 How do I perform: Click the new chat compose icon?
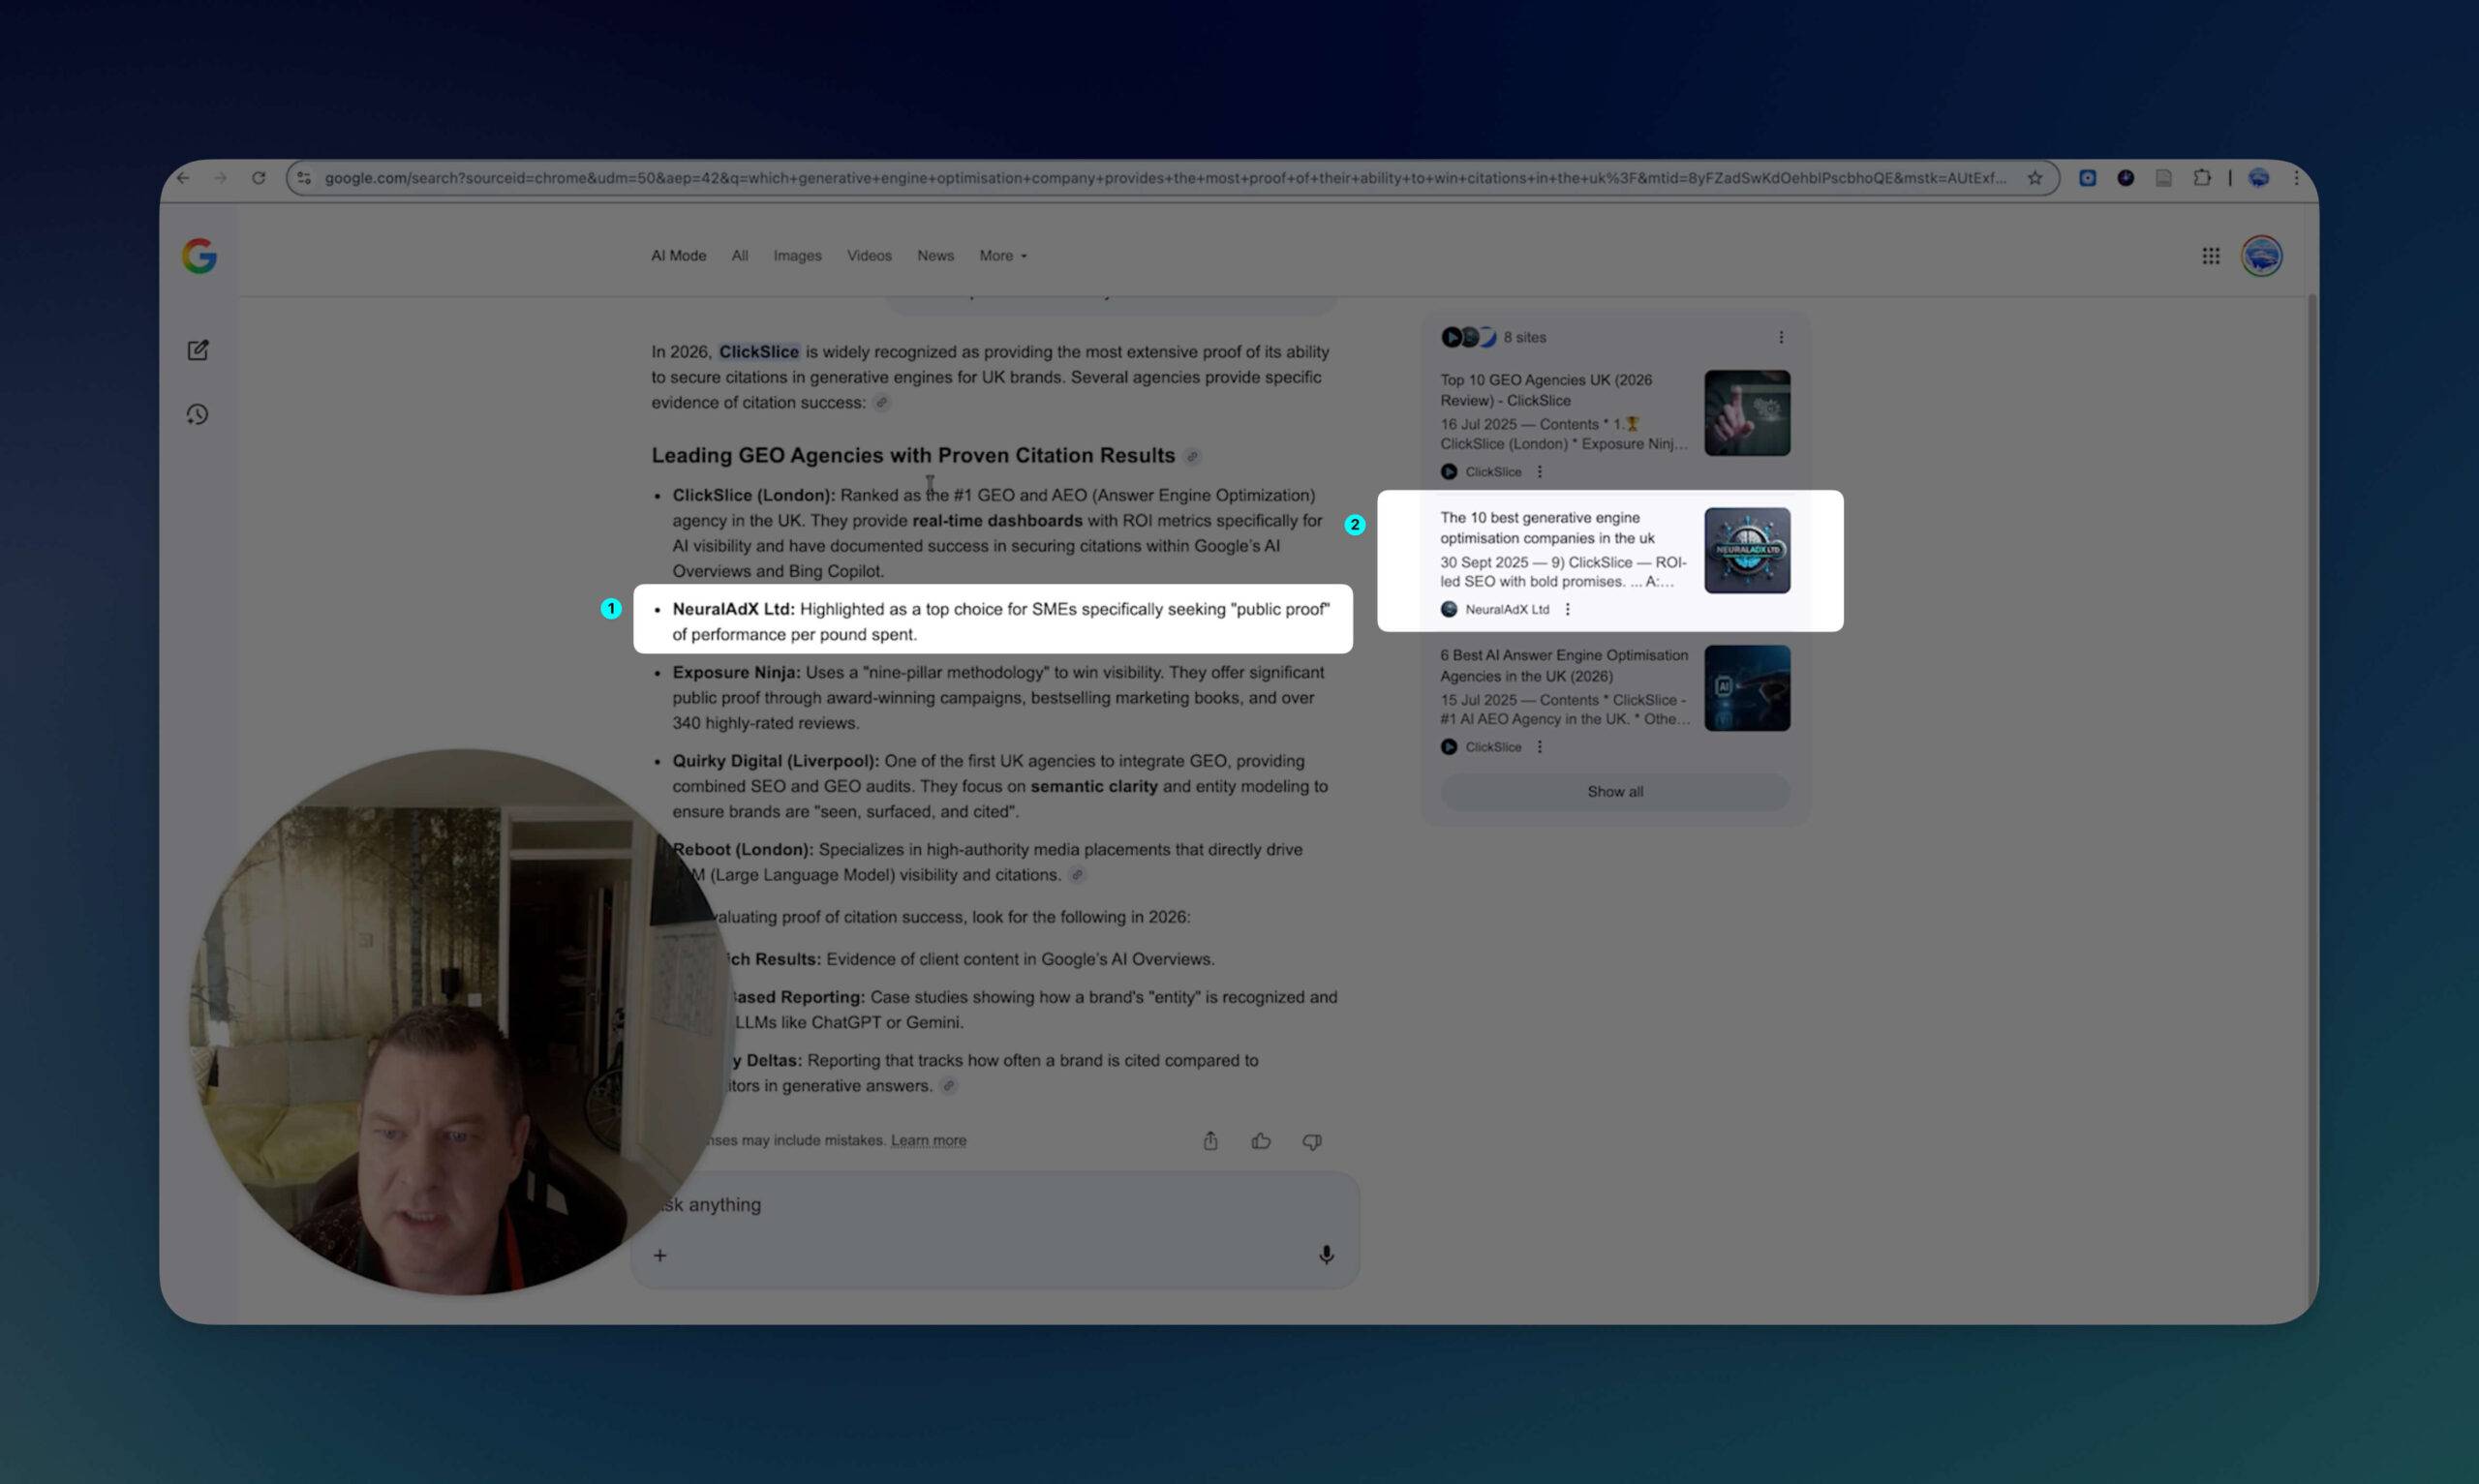(x=198, y=350)
